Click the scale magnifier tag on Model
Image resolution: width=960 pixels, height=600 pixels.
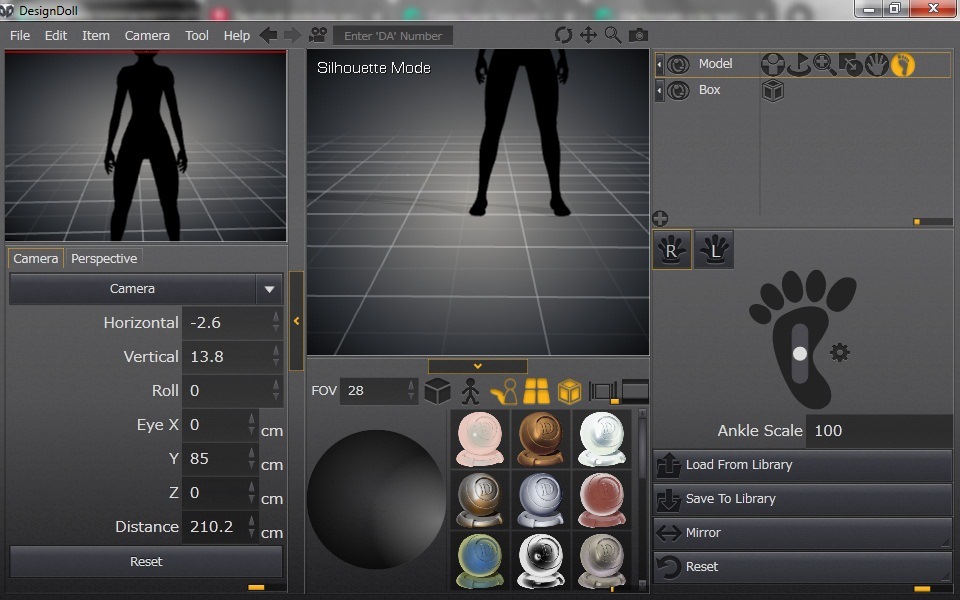[x=825, y=65]
